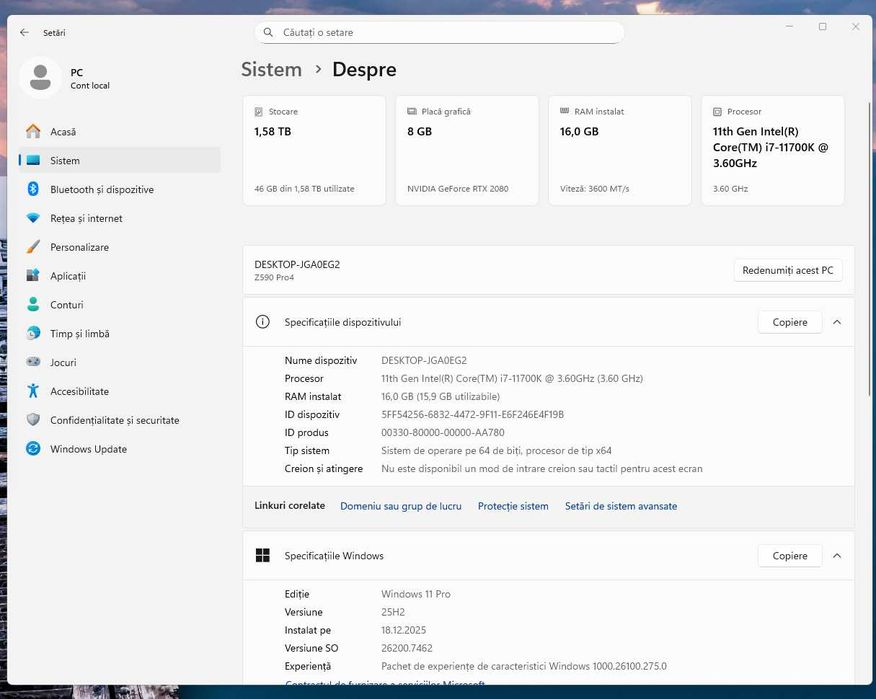Click the Conturi person icon
The width and height of the screenshot is (876, 699).
click(33, 305)
